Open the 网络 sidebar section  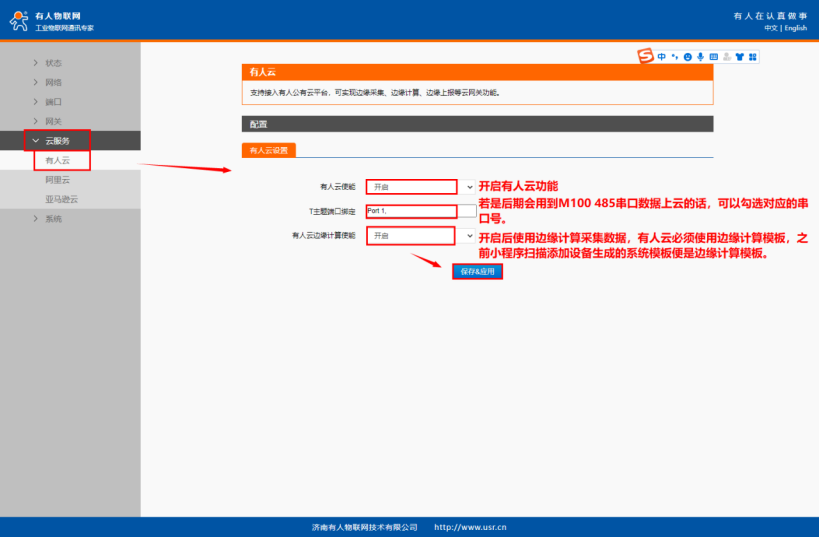[x=53, y=82]
